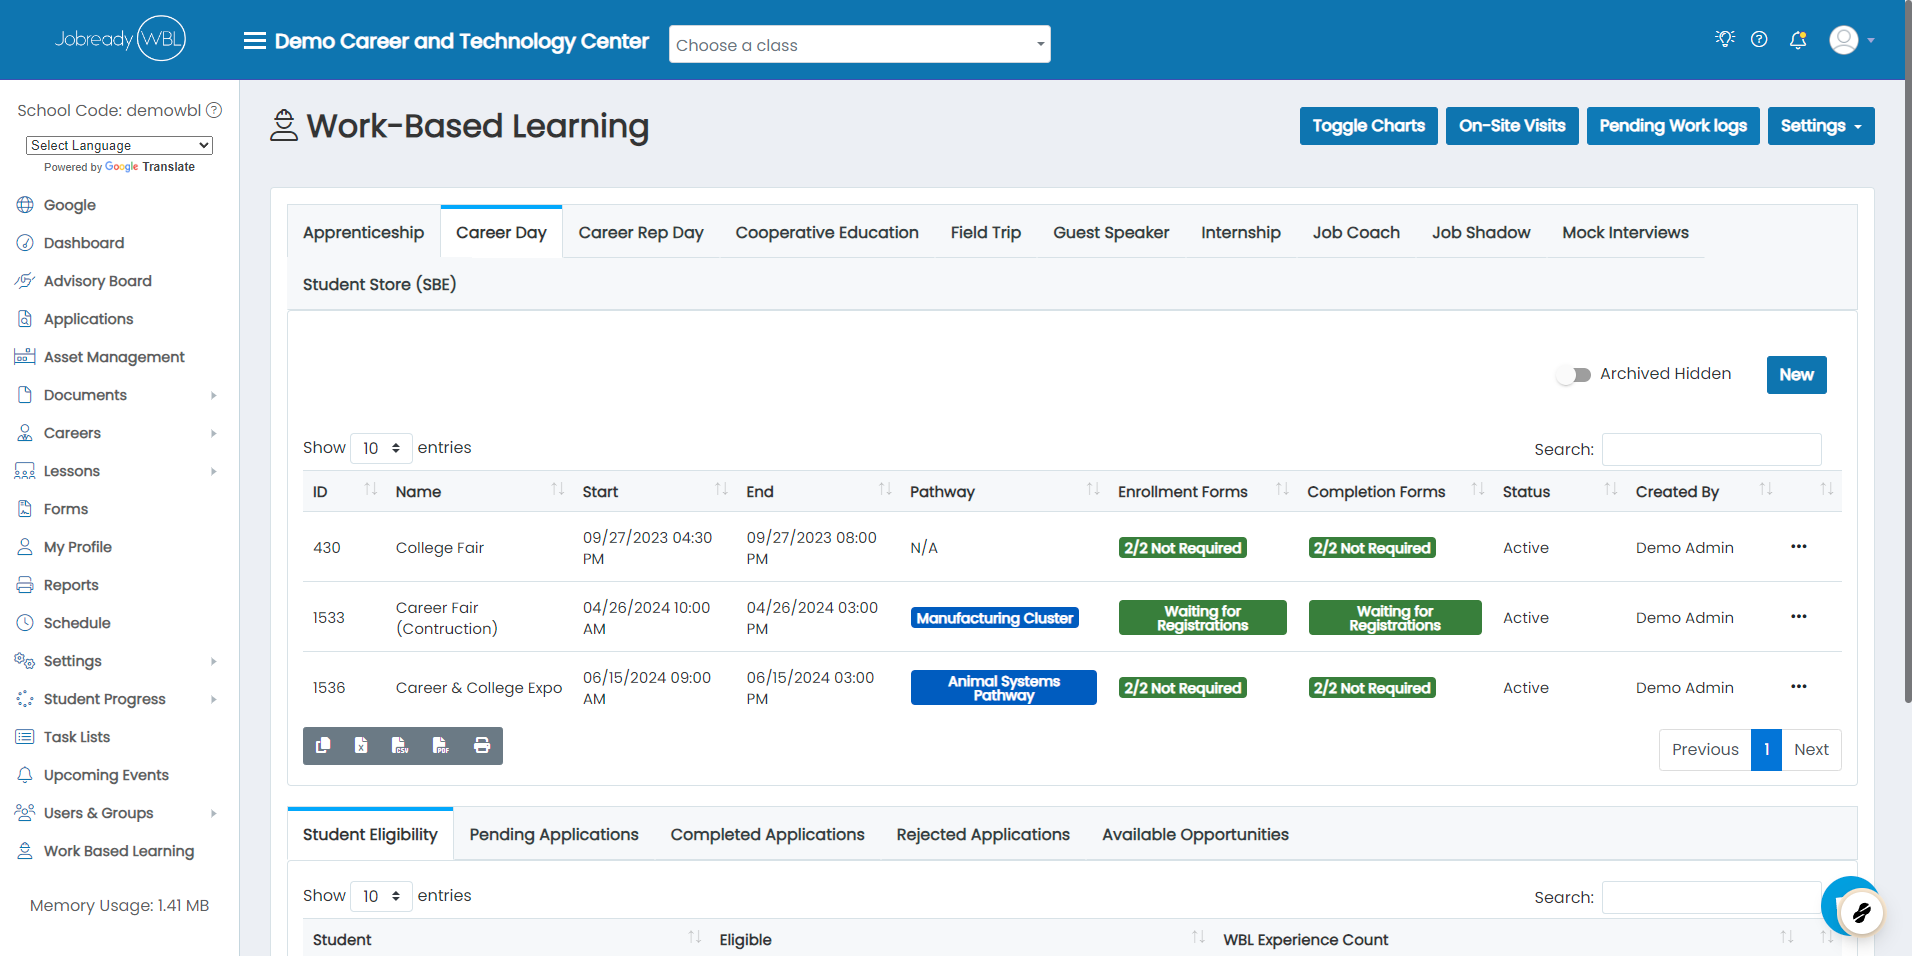Open the Choose a class dropdown

click(860, 44)
